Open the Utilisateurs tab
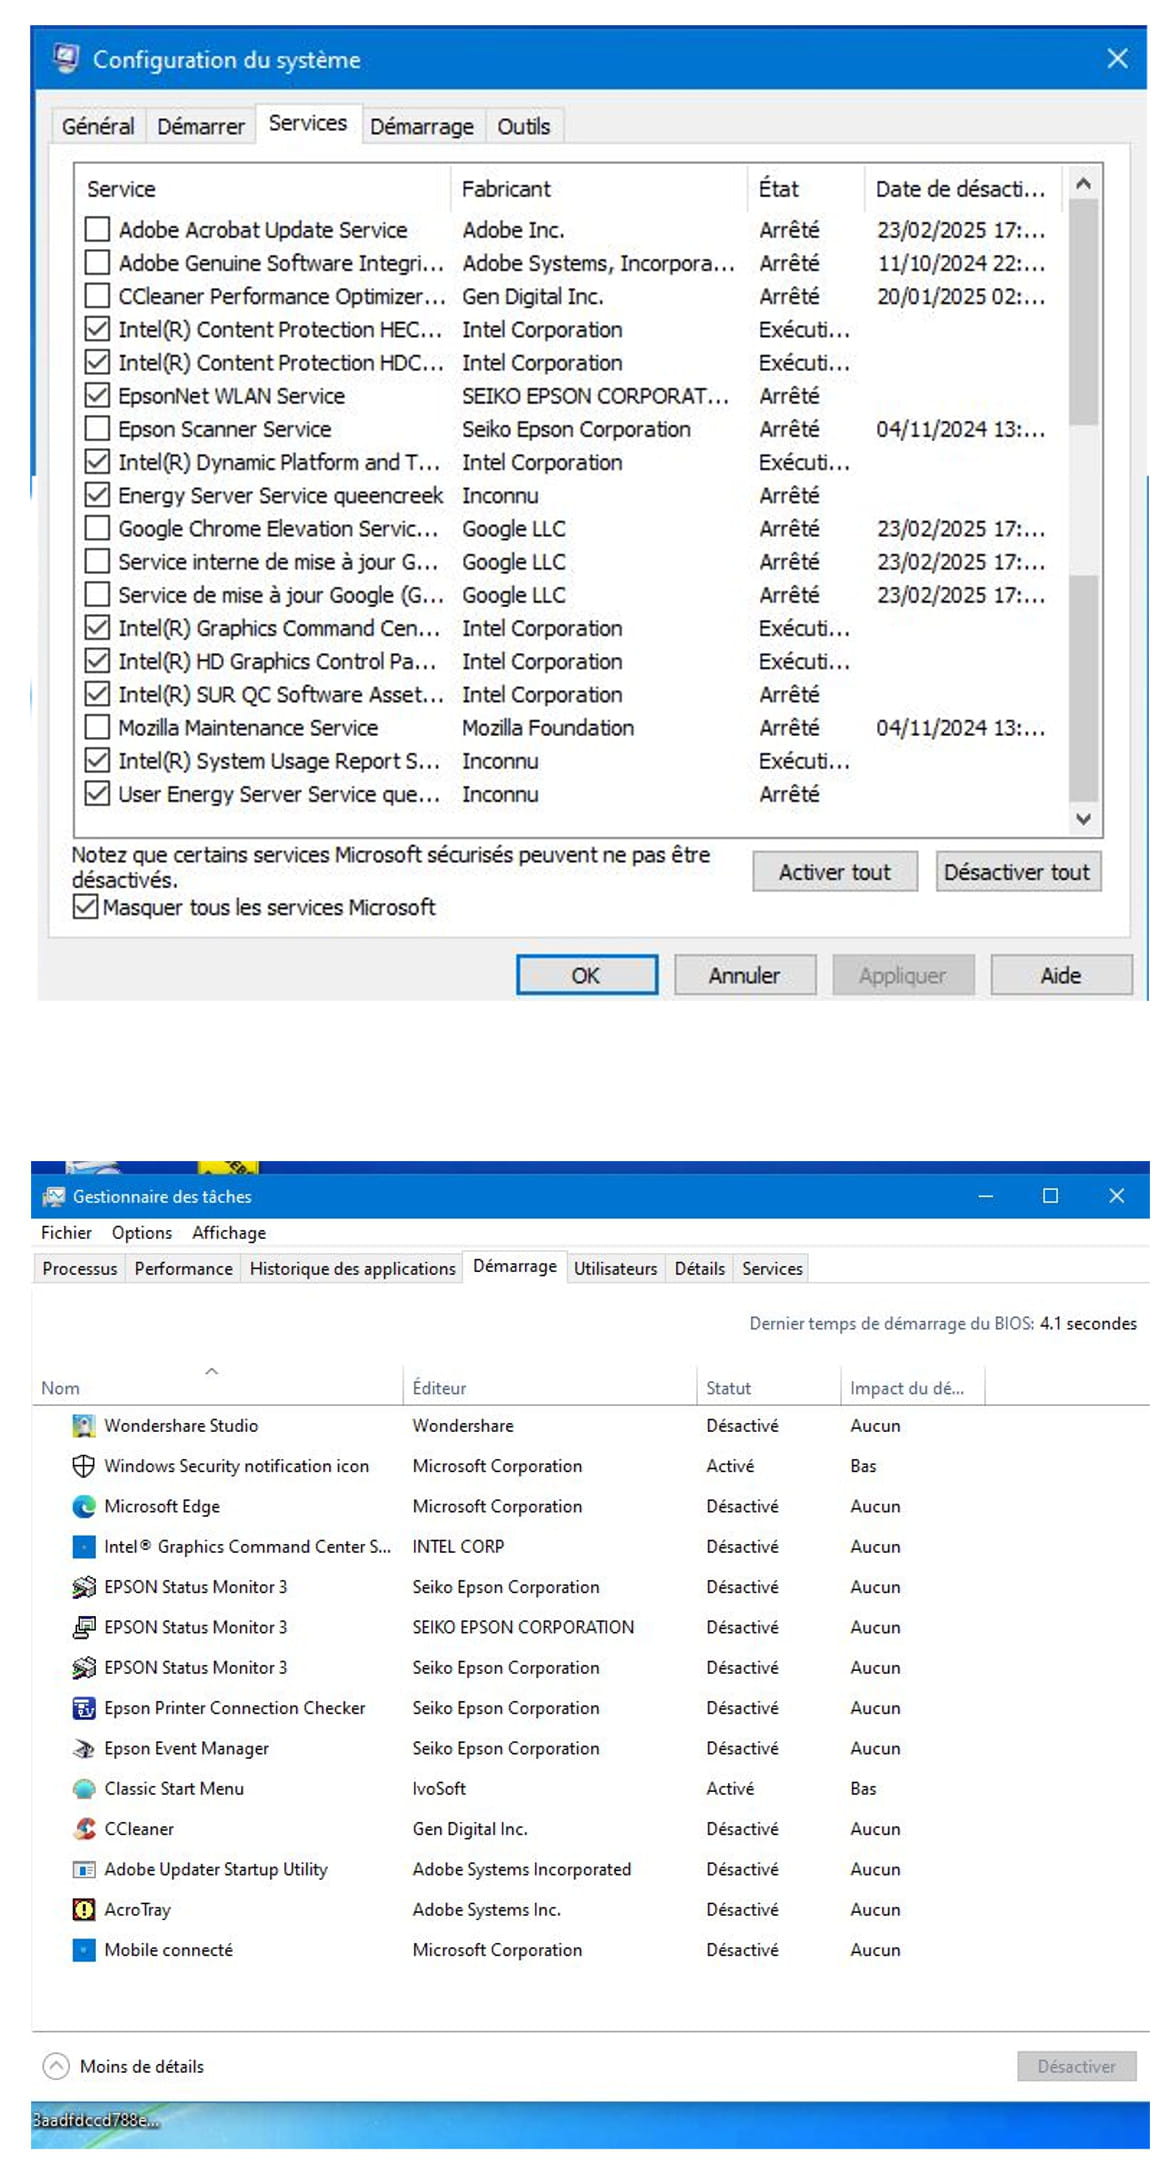Image resolution: width=1168 pixels, height=2160 pixels. [x=616, y=1268]
